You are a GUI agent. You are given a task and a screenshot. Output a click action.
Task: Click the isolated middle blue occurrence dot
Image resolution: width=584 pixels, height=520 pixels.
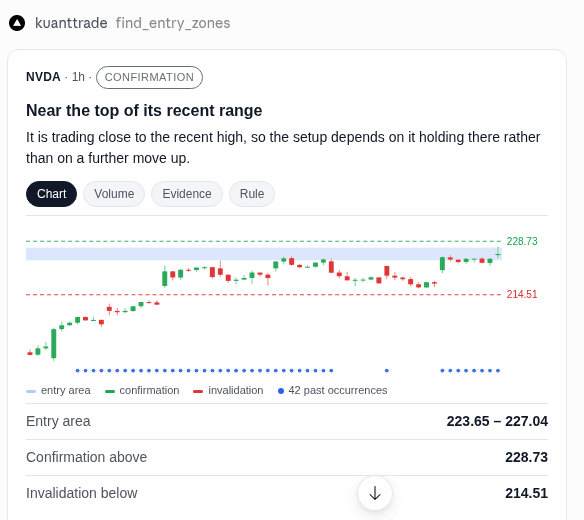point(387,370)
